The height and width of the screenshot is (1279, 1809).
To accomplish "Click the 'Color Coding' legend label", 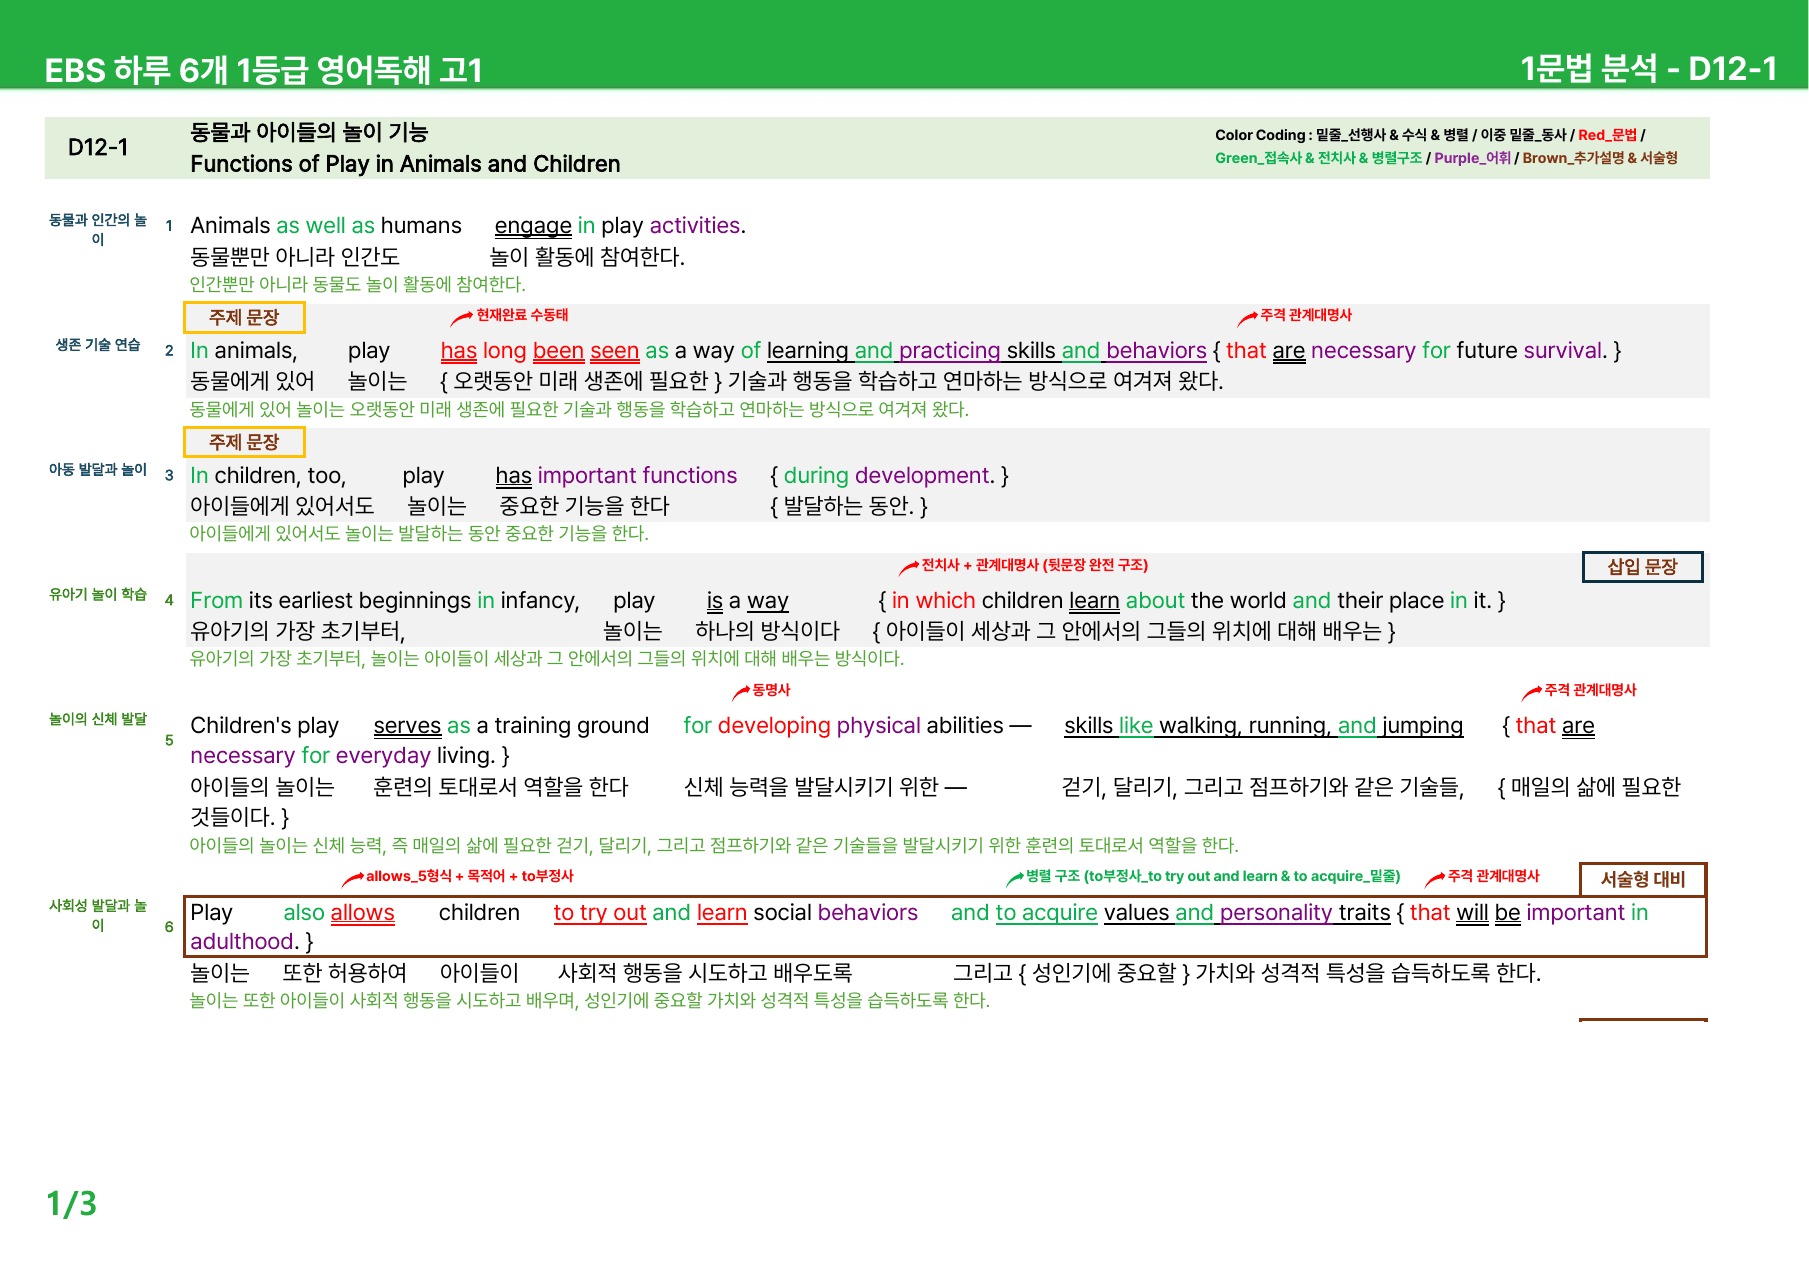I will (1260, 135).
